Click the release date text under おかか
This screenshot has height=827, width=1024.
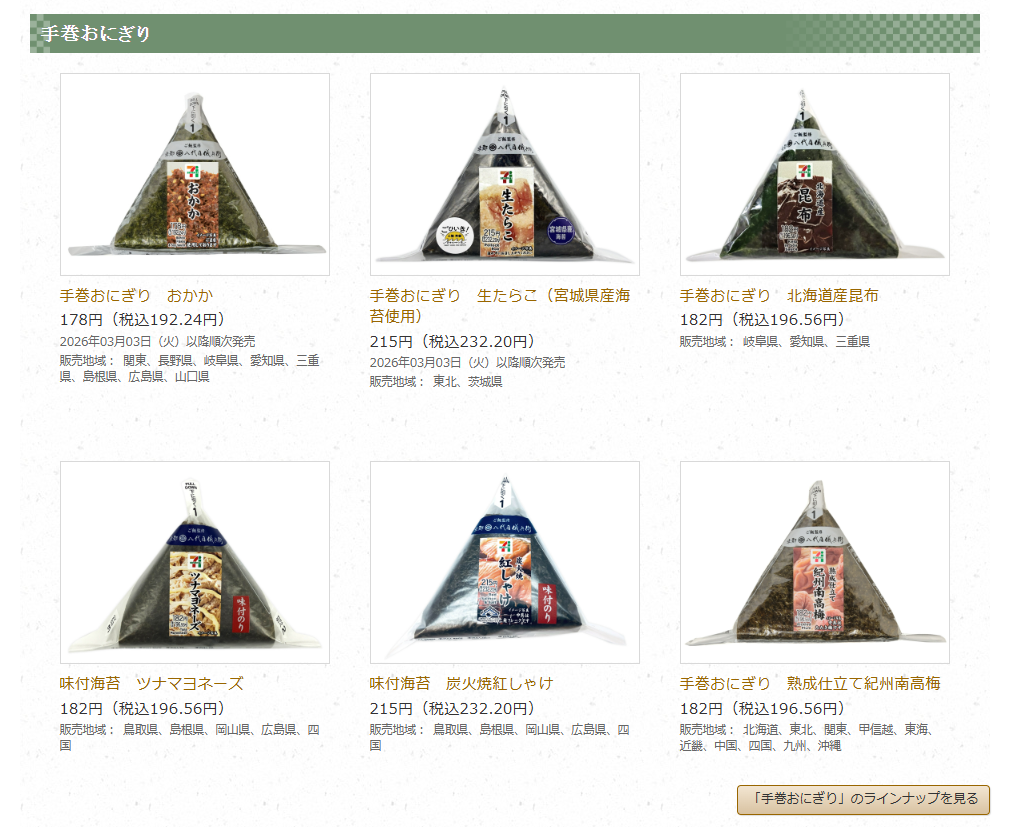click(157, 342)
